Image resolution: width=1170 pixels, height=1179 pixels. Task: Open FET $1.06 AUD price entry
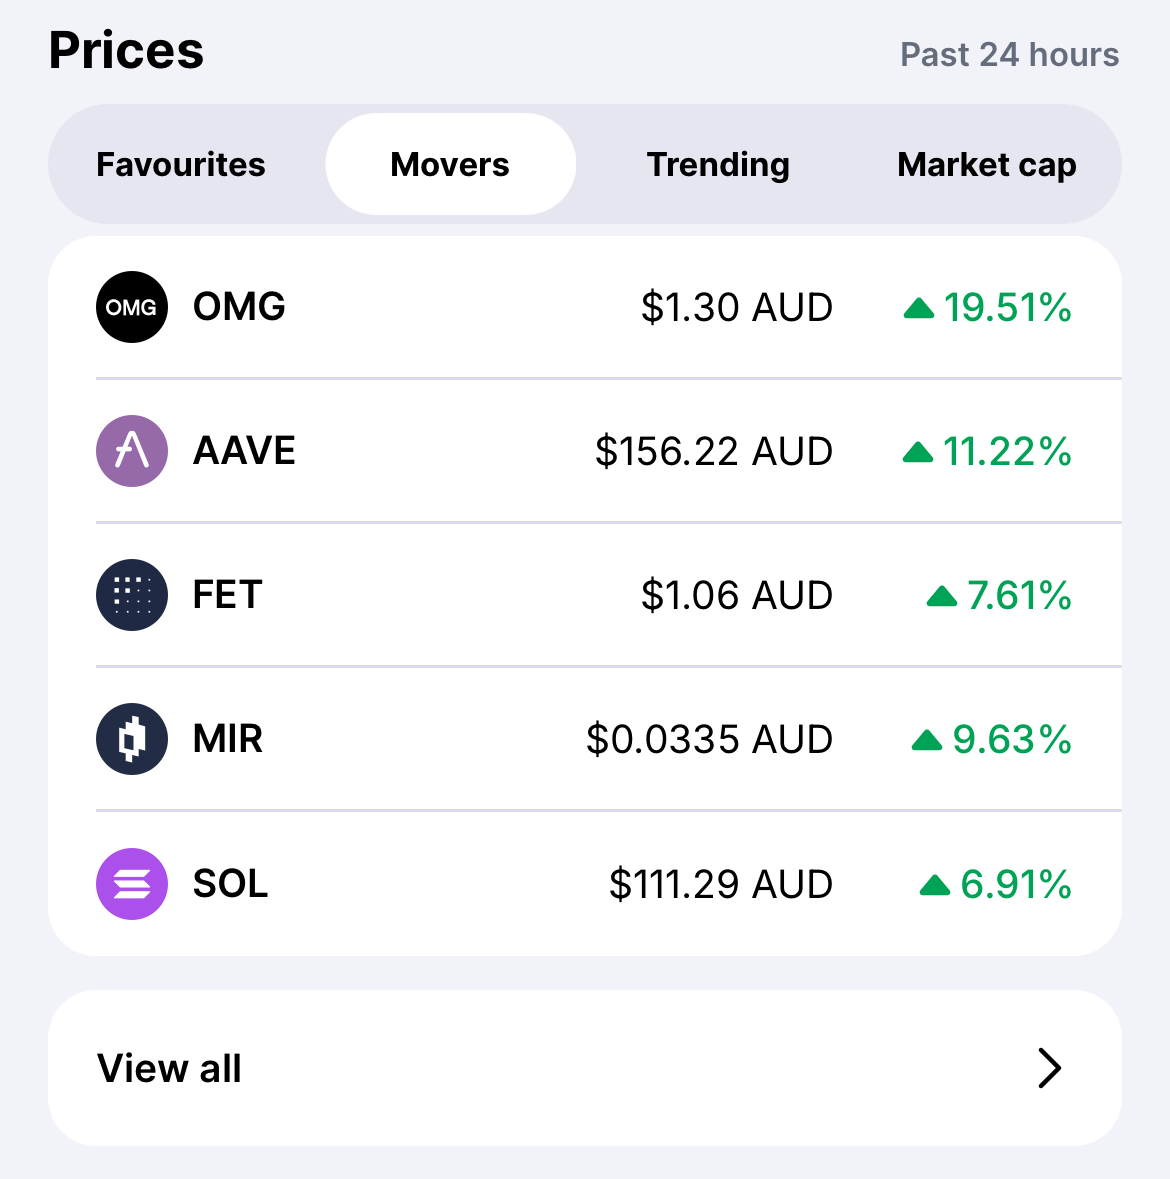[x=585, y=595]
